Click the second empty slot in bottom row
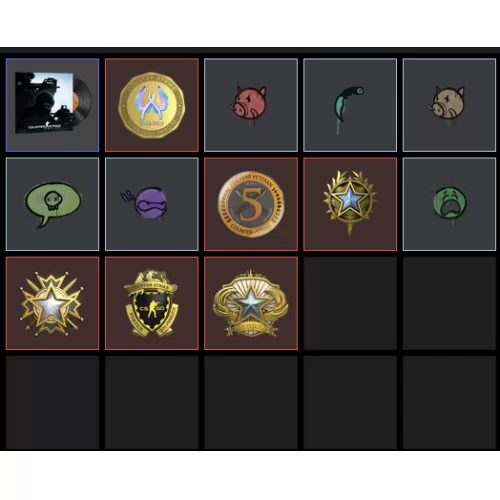 click(152, 402)
